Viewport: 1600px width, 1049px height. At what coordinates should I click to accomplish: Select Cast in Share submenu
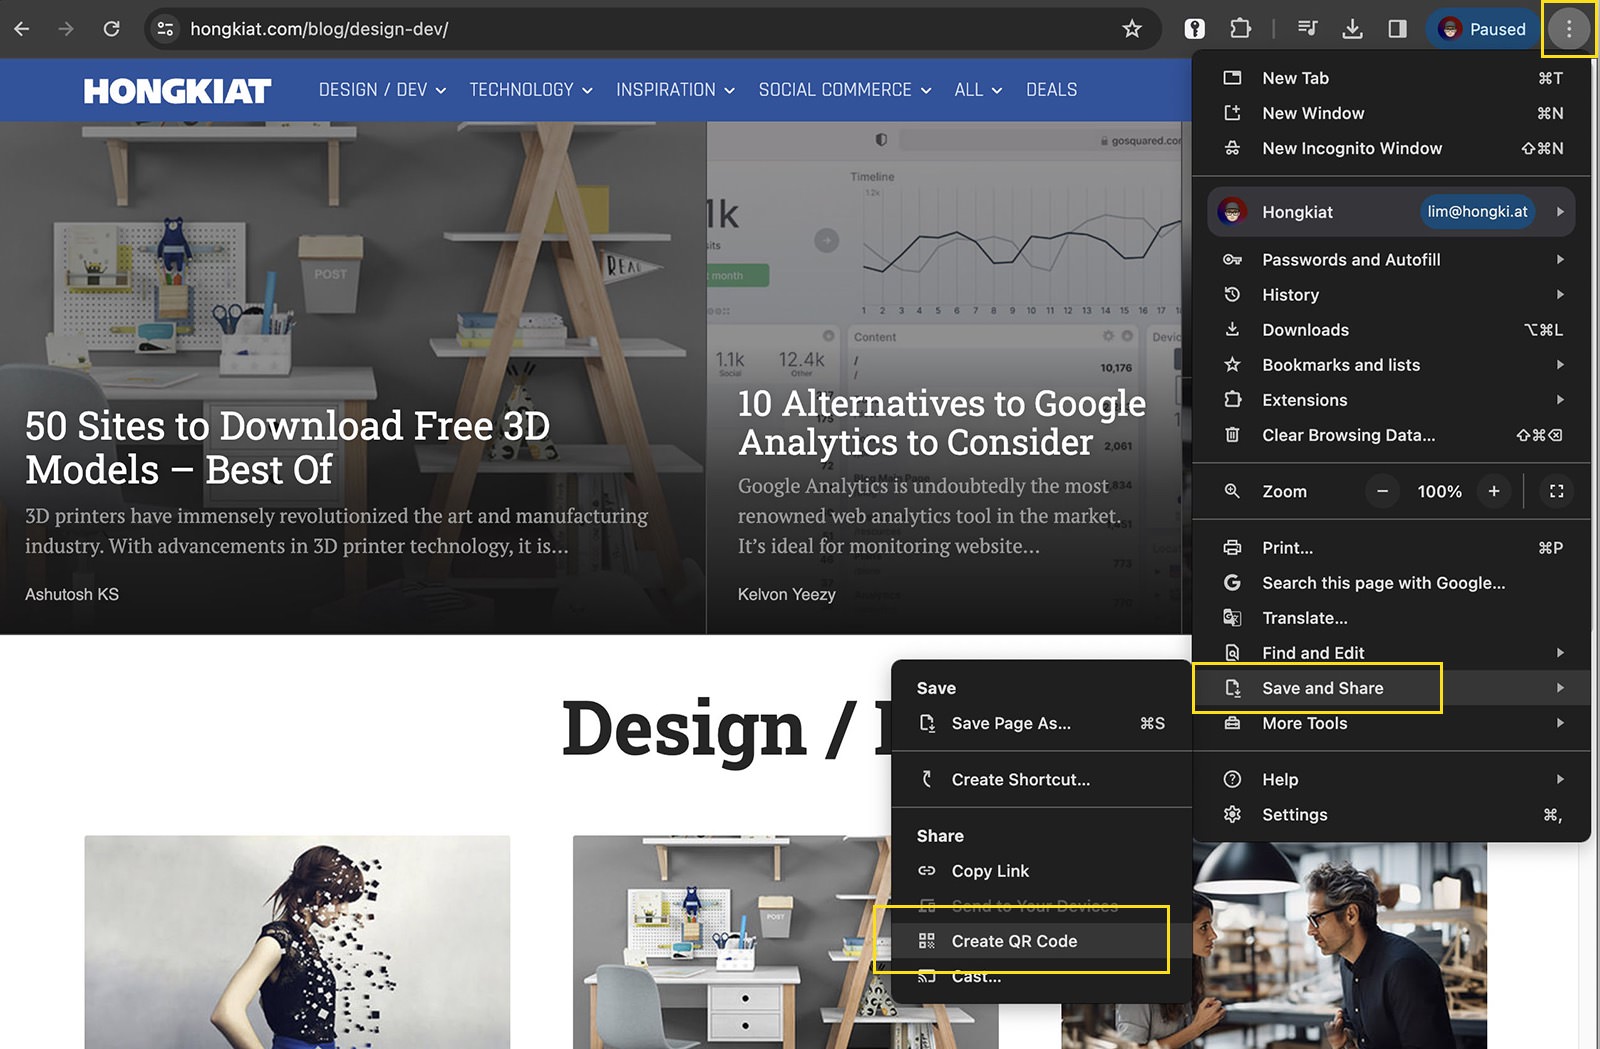point(1041,976)
